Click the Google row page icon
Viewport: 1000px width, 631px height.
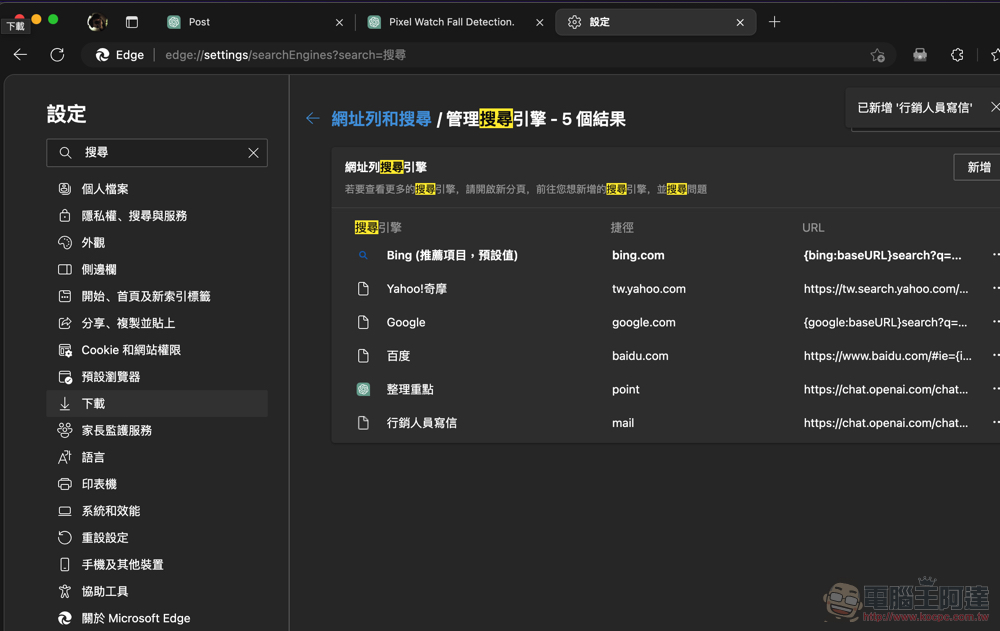363,322
